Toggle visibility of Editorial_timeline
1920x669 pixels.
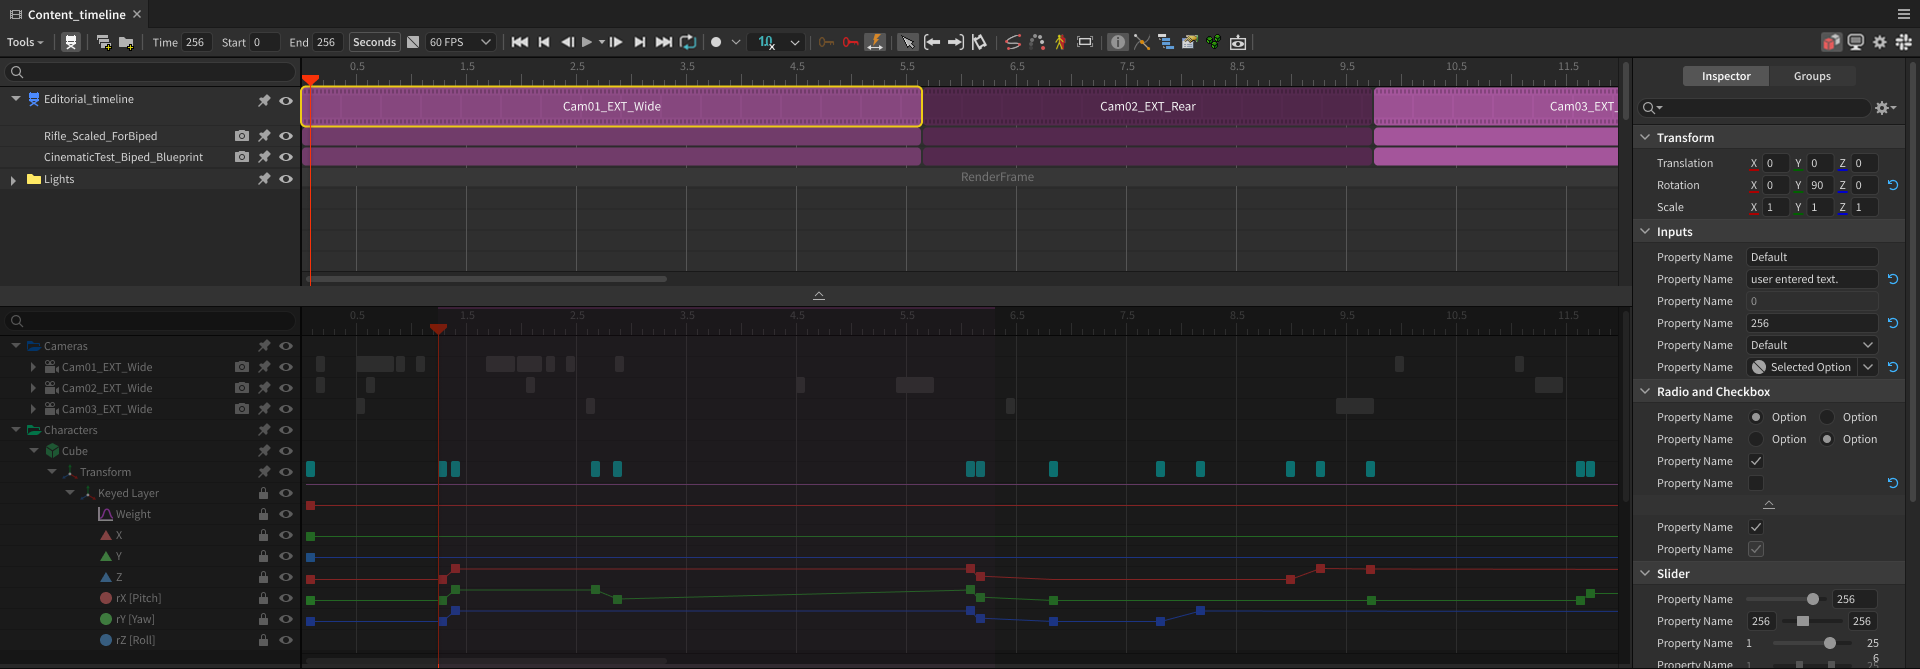(x=286, y=100)
